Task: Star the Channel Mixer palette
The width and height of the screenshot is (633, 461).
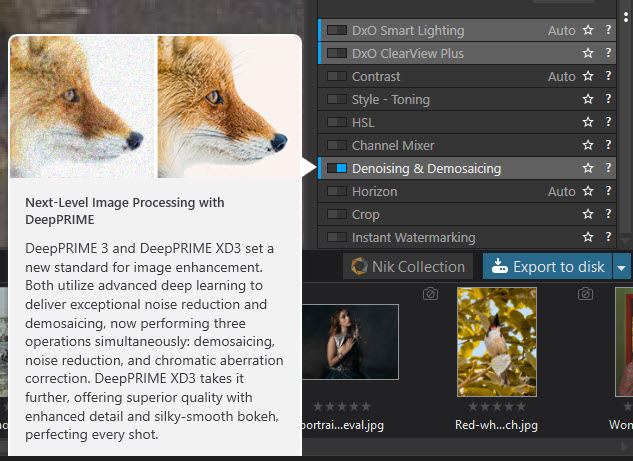Action: 588,145
